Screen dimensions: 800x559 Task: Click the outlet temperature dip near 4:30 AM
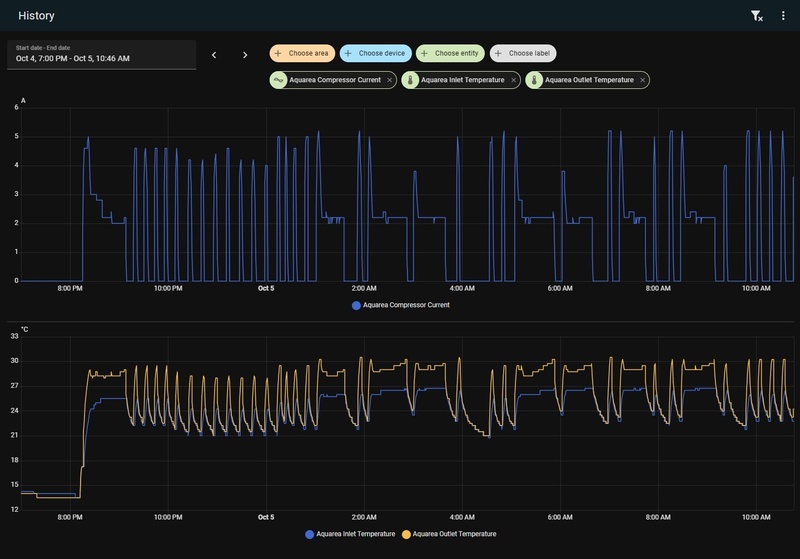(x=488, y=436)
